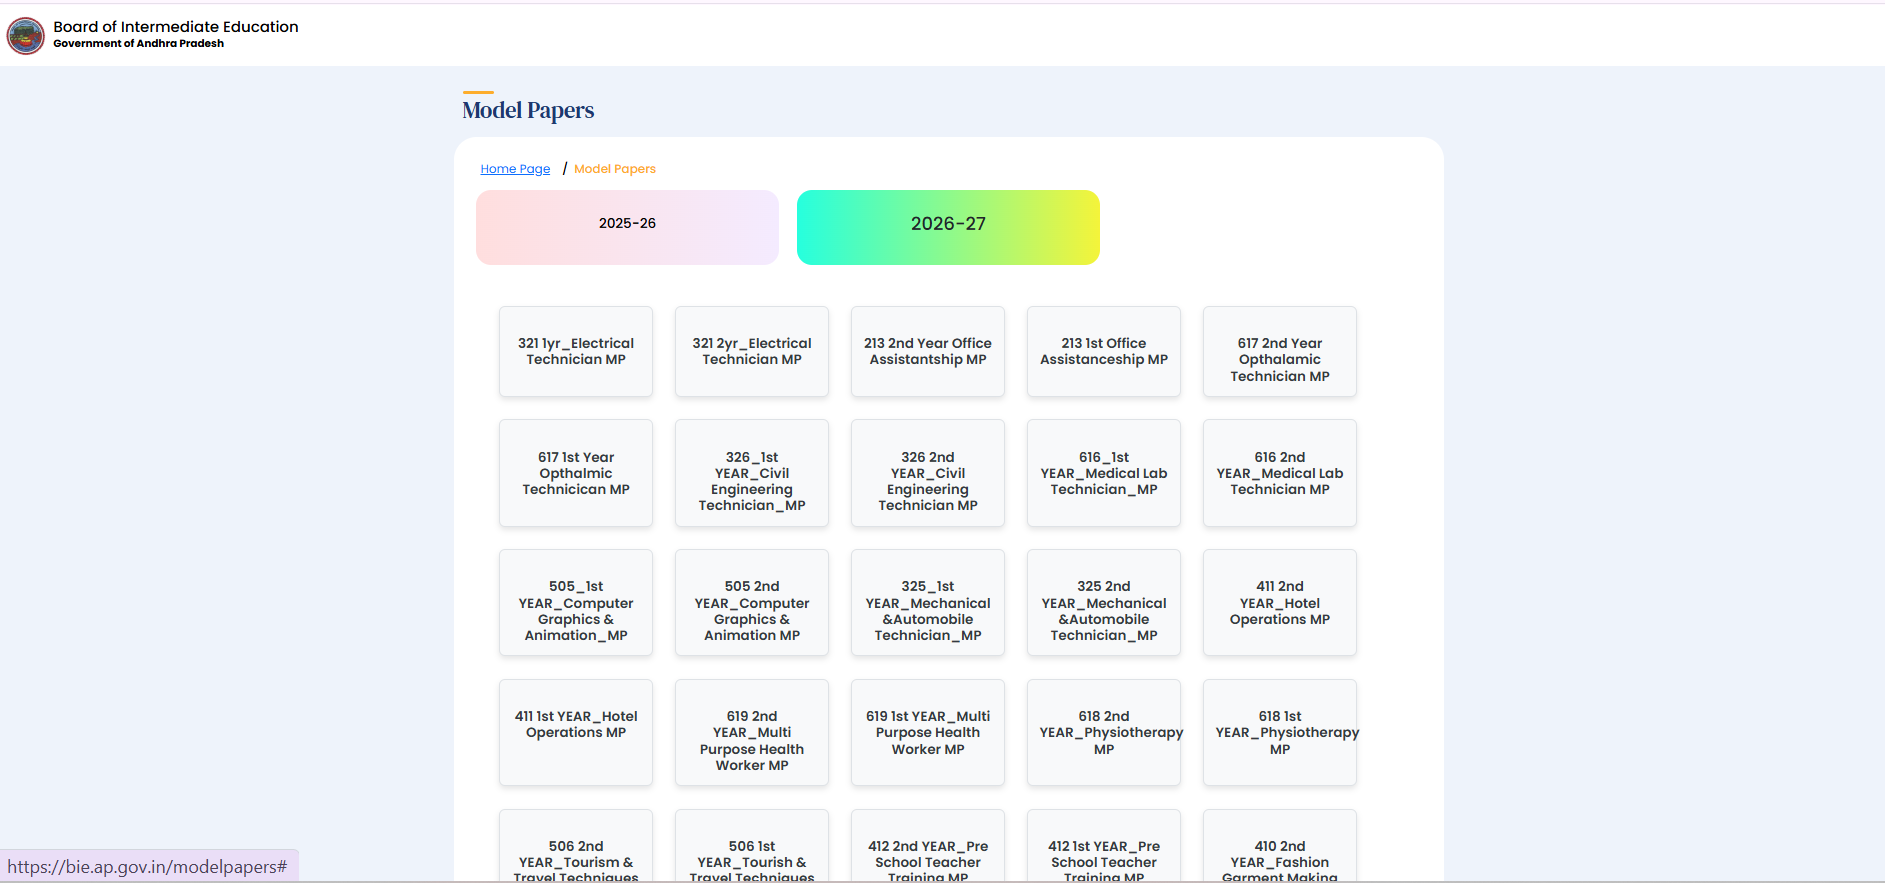This screenshot has height=883, width=1885.
Task: Click the Government of Andhra Pradesh subtitle
Action: [139, 44]
